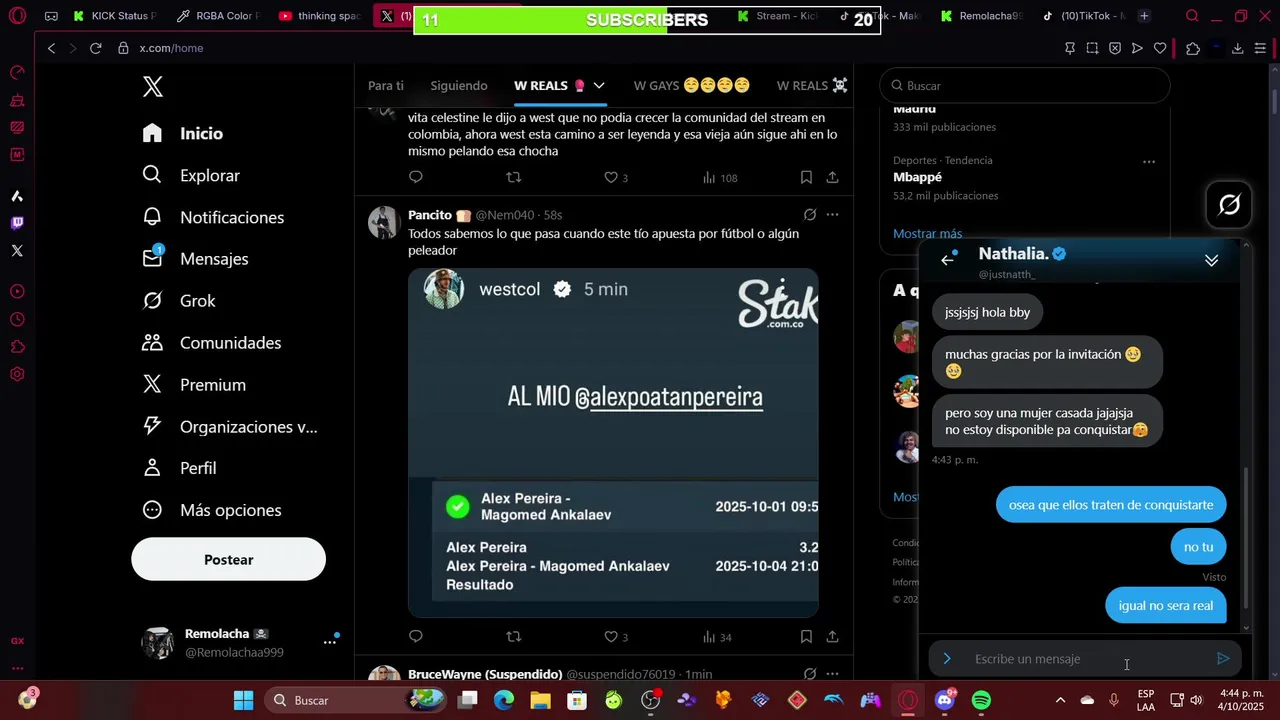Open the floating Grok button
This screenshot has height=720, width=1280.
pyautogui.click(x=1229, y=205)
